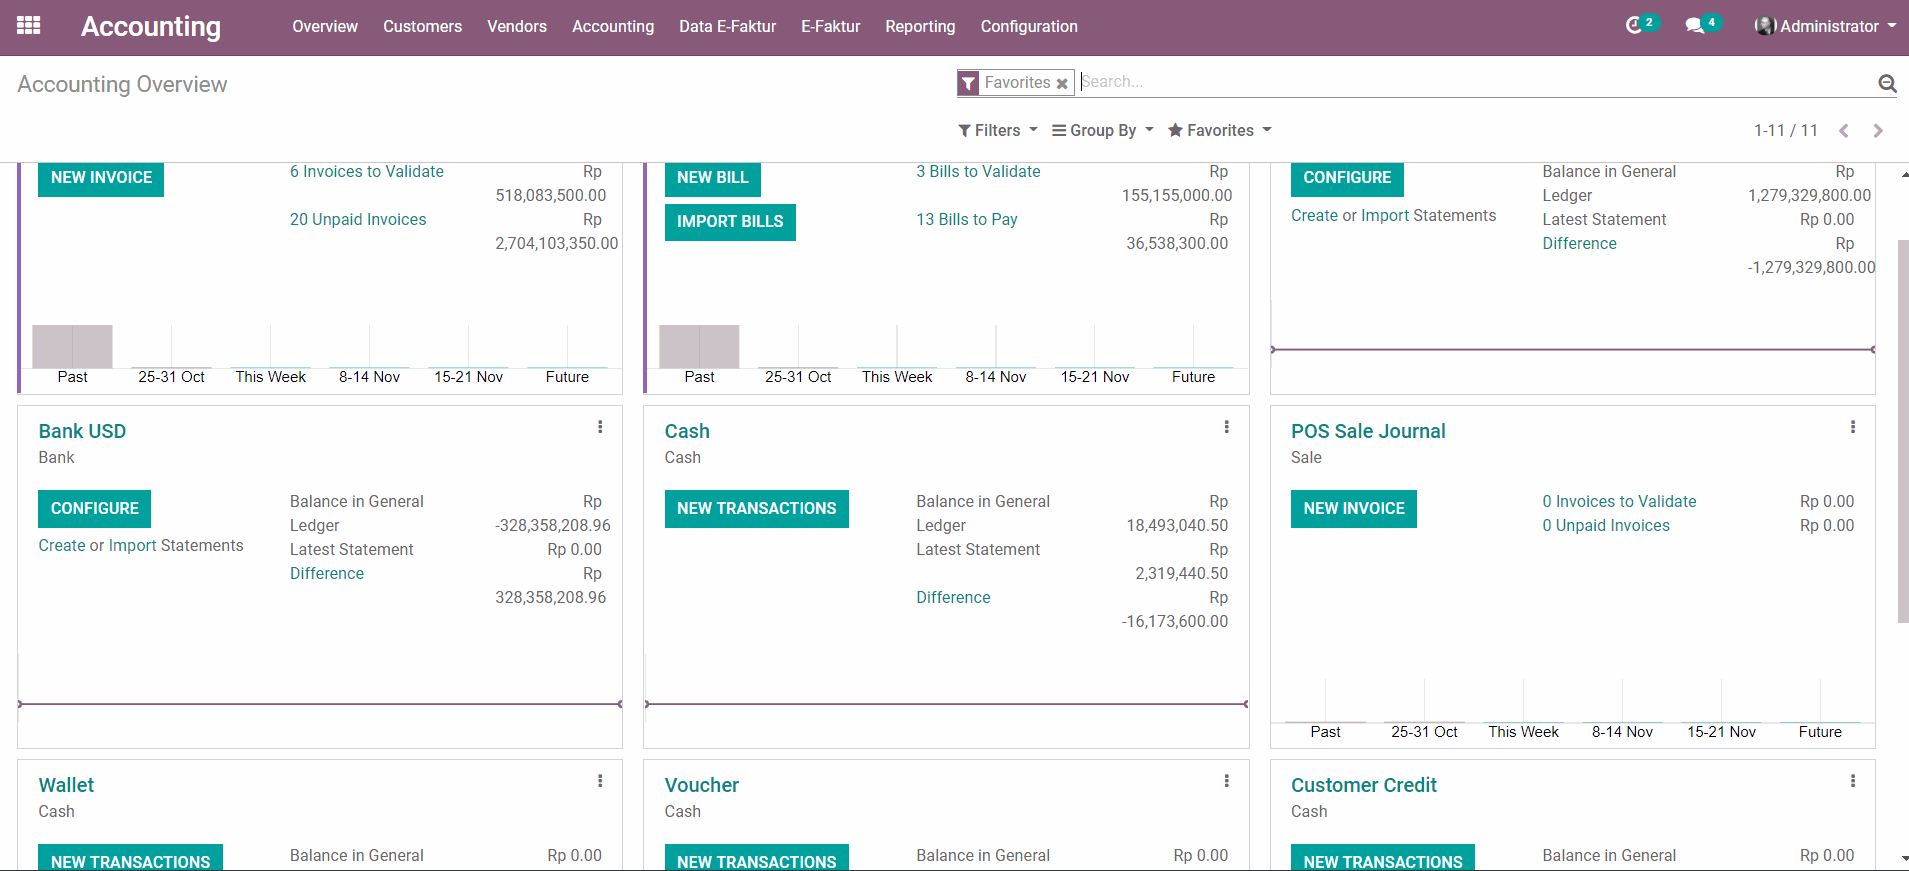This screenshot has height=871, width=1909.
Task: Open the conversations chat bubble icon
Action: (x=1694, y=26)
